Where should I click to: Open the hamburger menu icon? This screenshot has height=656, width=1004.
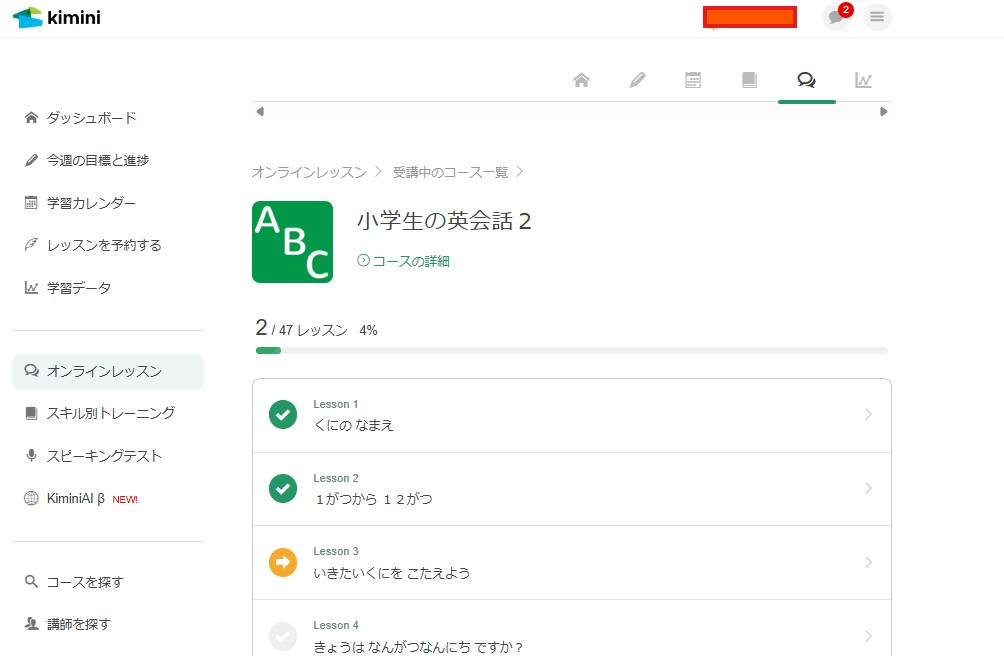pos(877,17)
